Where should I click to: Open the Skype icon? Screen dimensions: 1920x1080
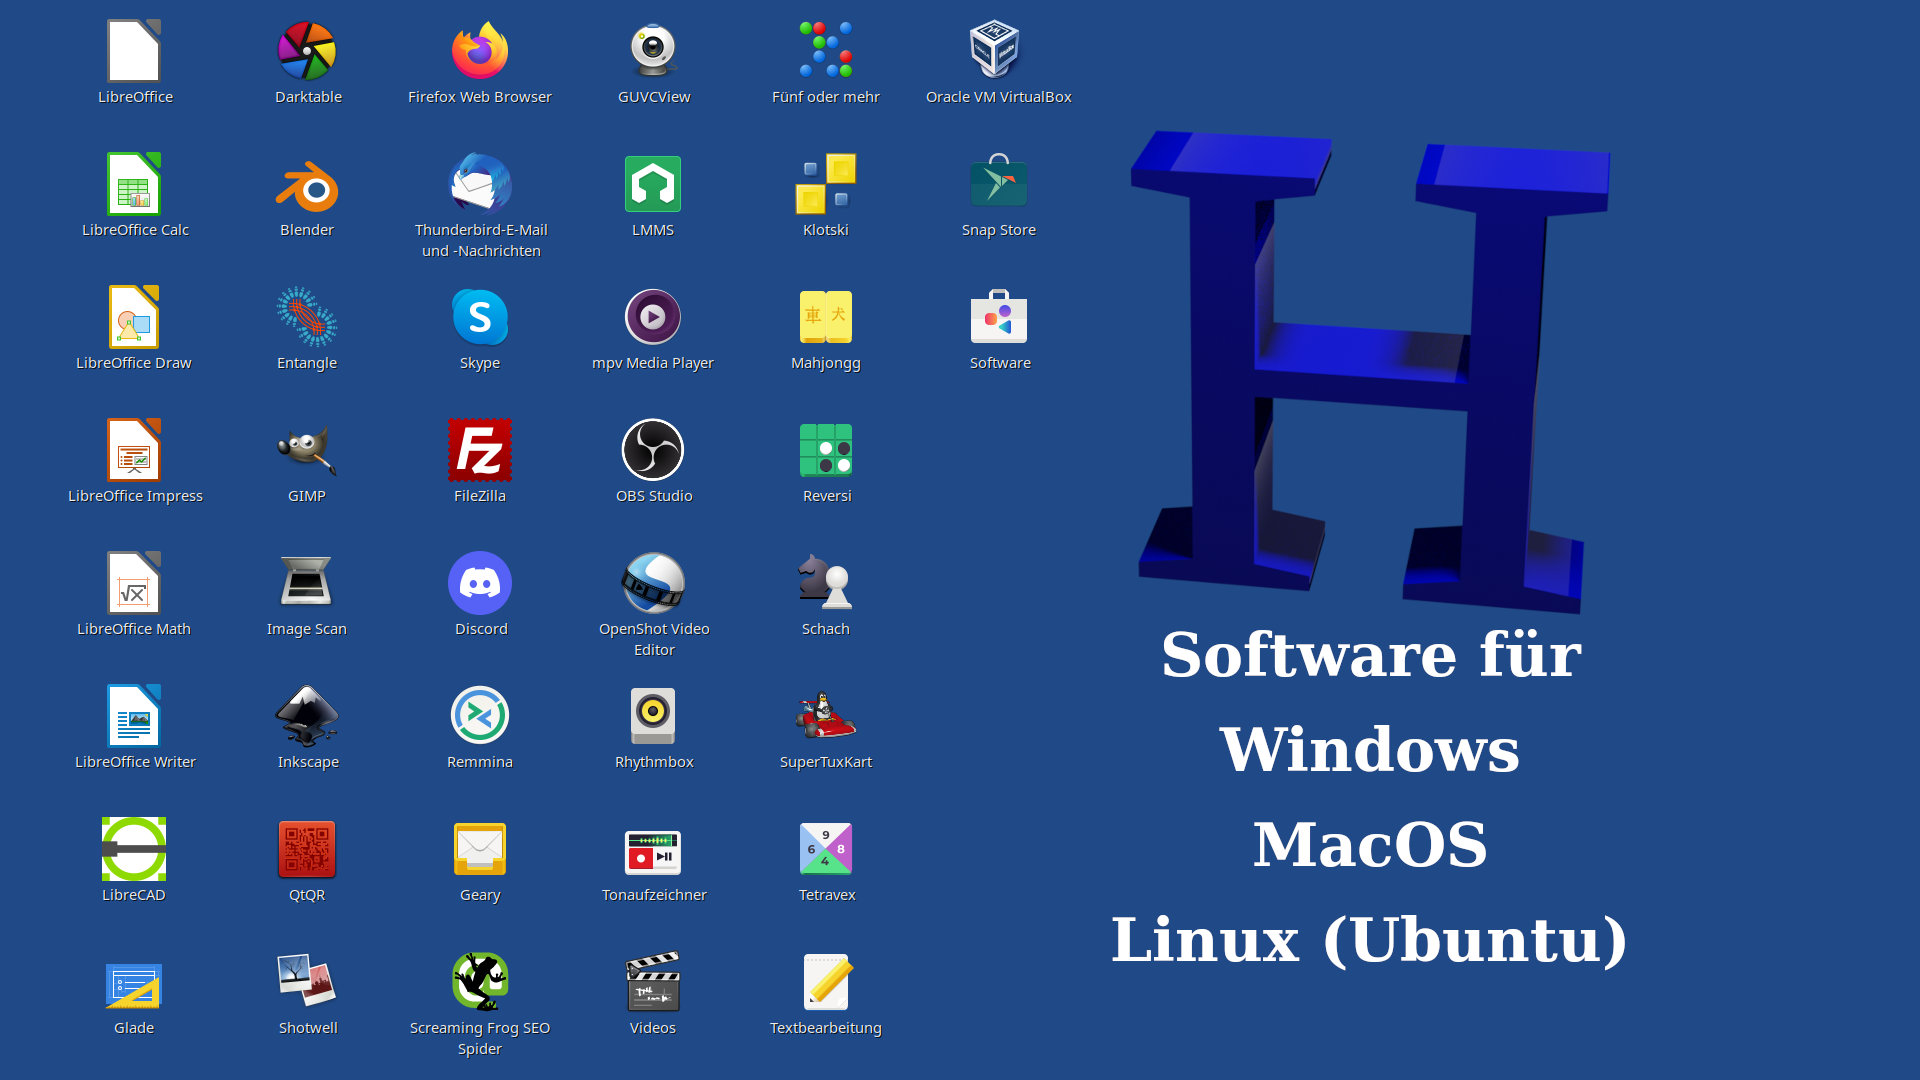coord(480,317)
